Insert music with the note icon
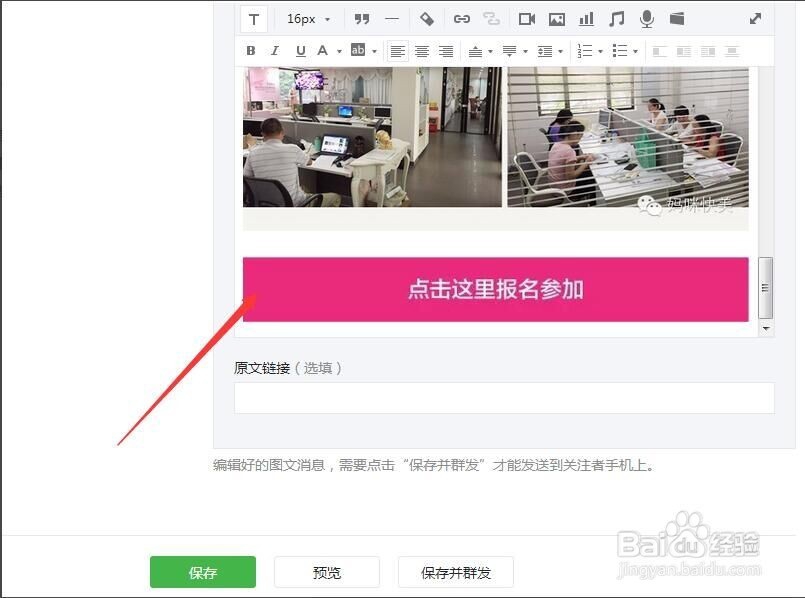805x598 pixels. click(x=616, y=18)
